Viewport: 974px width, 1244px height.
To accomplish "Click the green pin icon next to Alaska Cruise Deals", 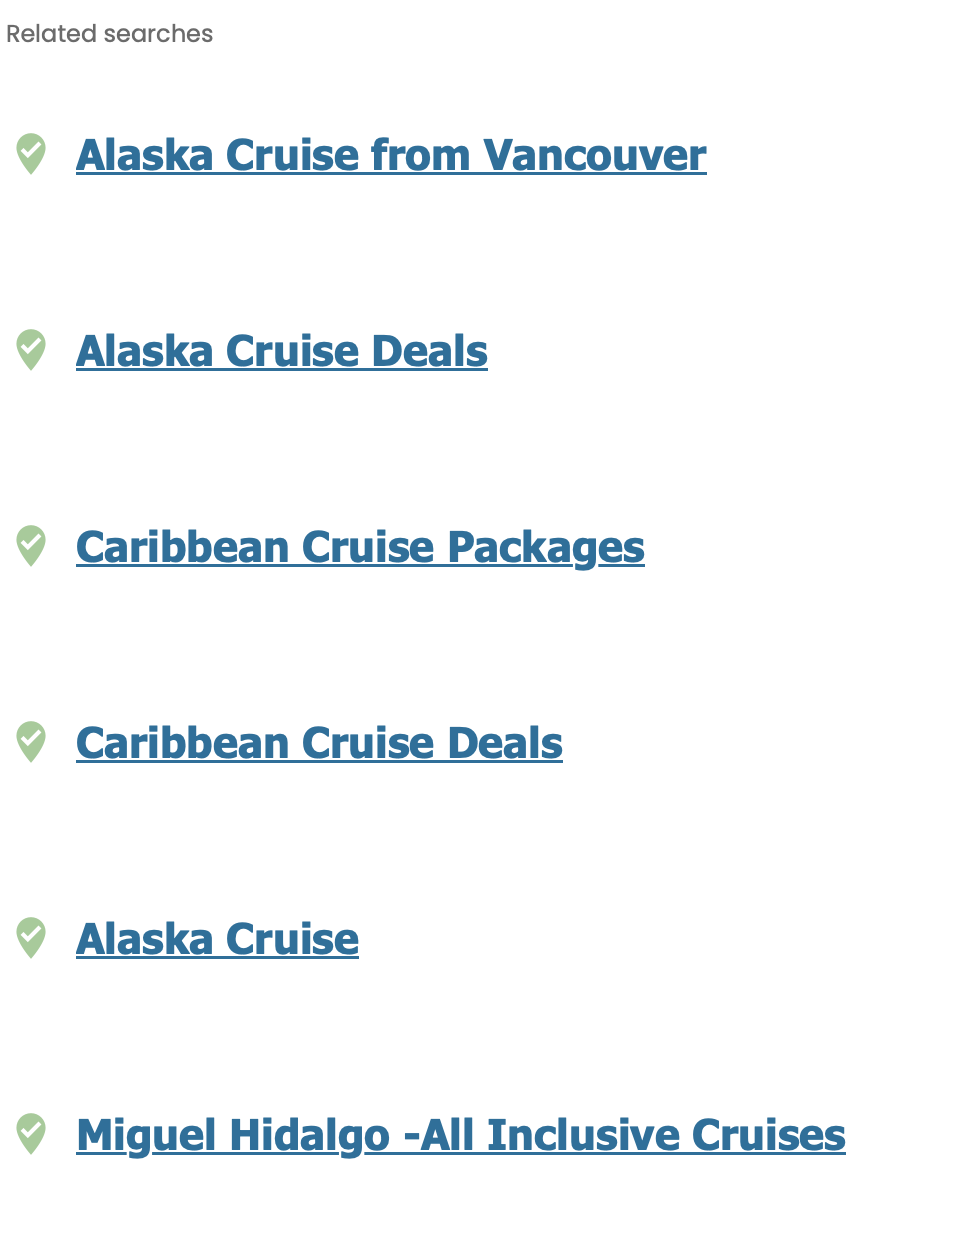I will point(31,350).
